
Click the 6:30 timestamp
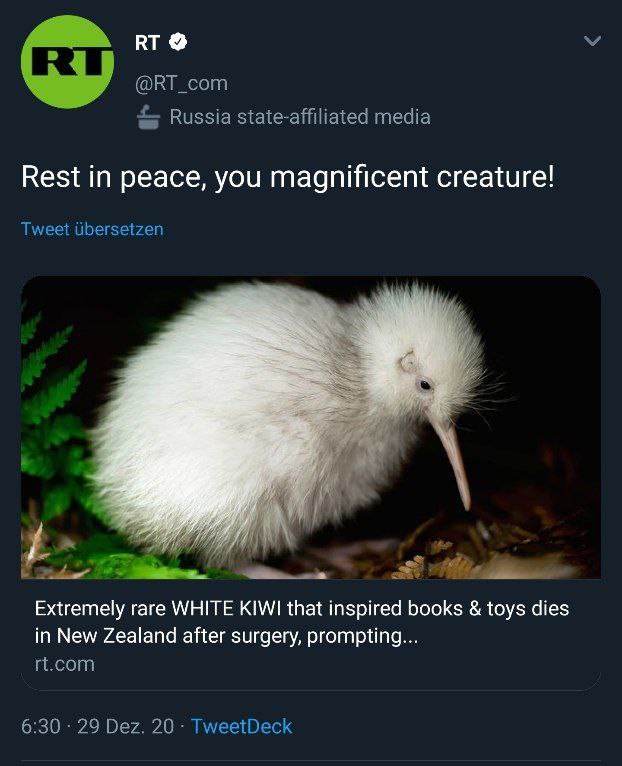[41, 726]
